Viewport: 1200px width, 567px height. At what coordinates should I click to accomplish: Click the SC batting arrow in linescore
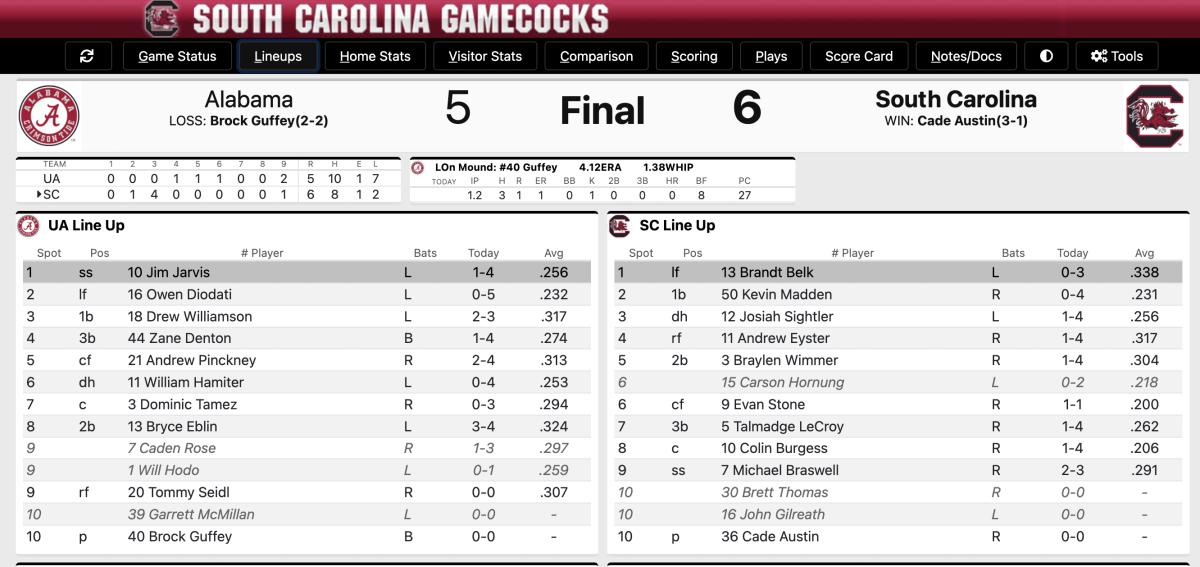(x=39, y=194)
